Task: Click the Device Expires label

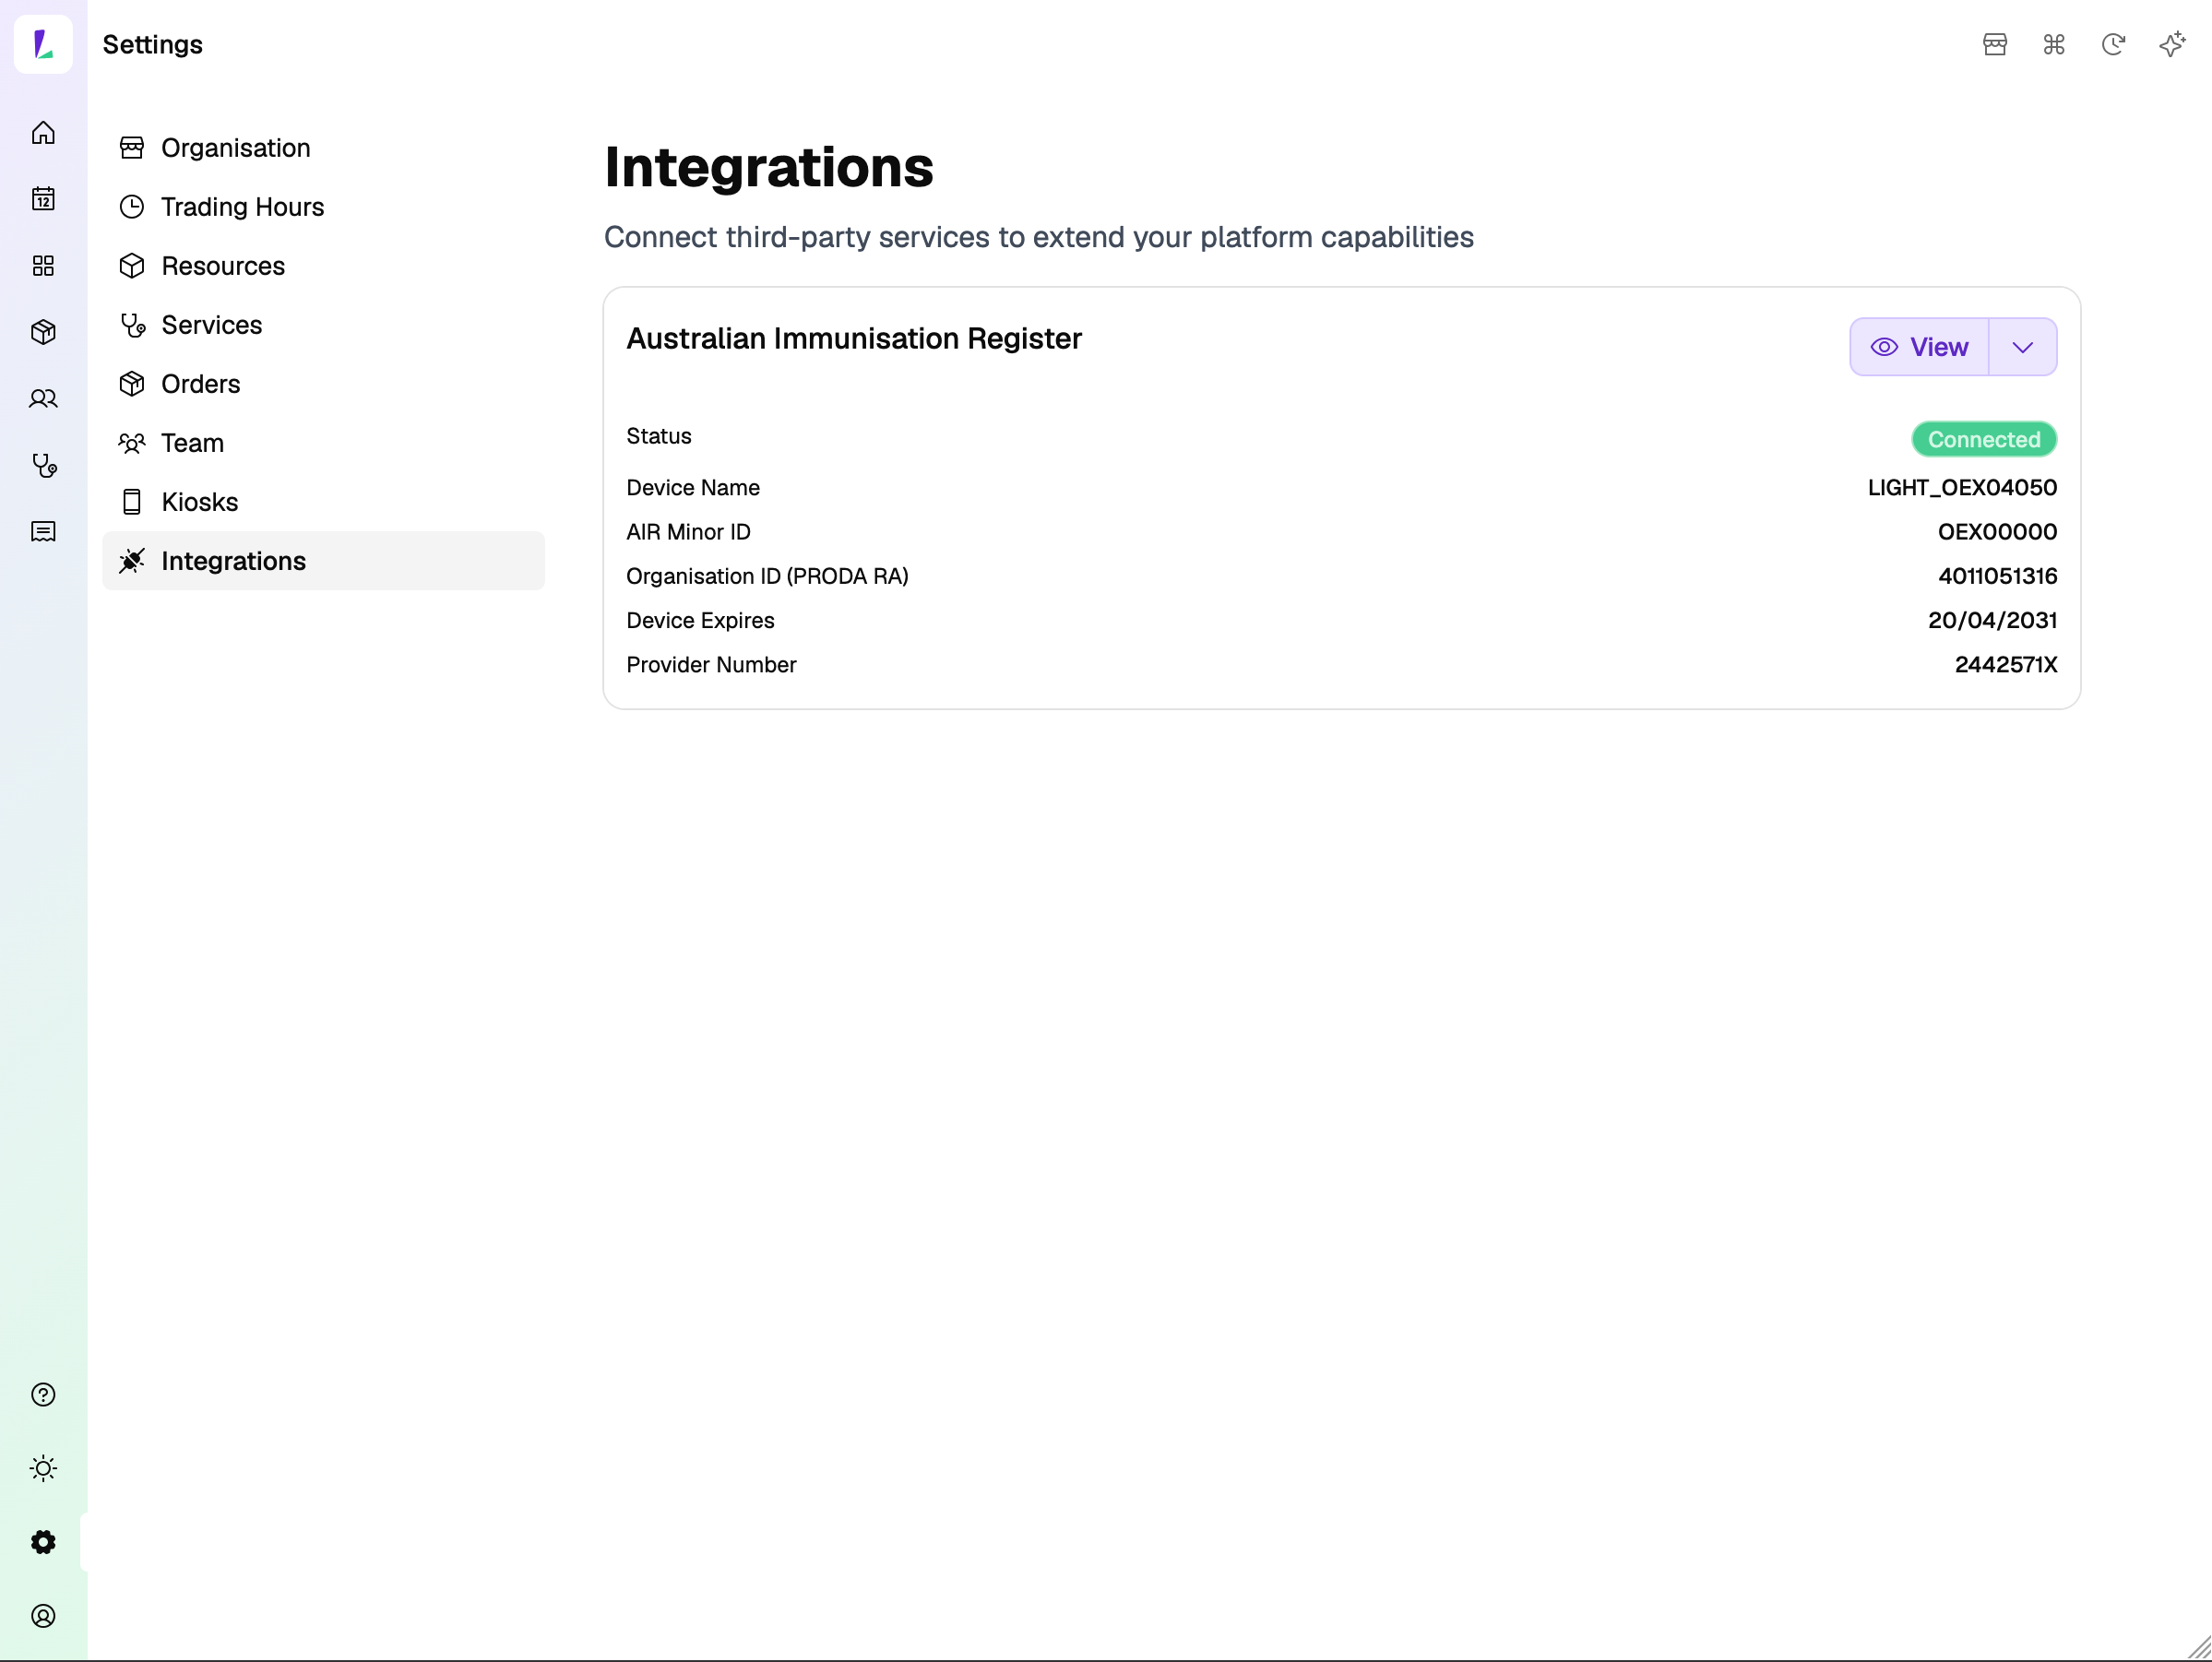Action: click(x=700, y=620)
